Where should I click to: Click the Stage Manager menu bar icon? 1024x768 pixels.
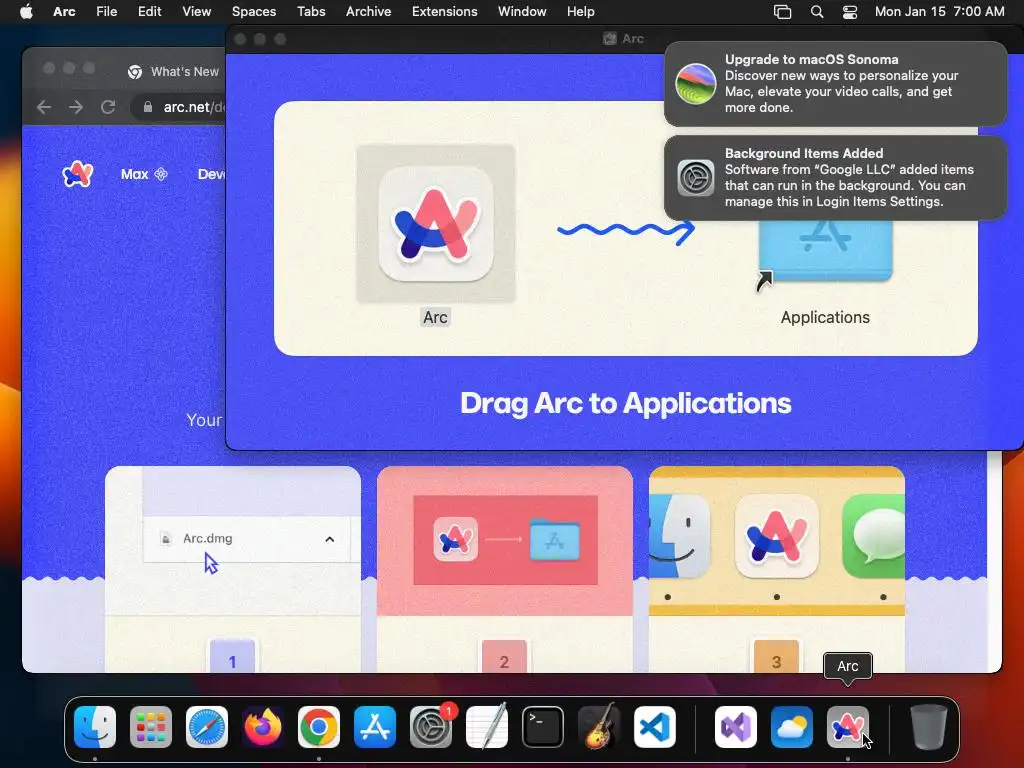point(782,12)
